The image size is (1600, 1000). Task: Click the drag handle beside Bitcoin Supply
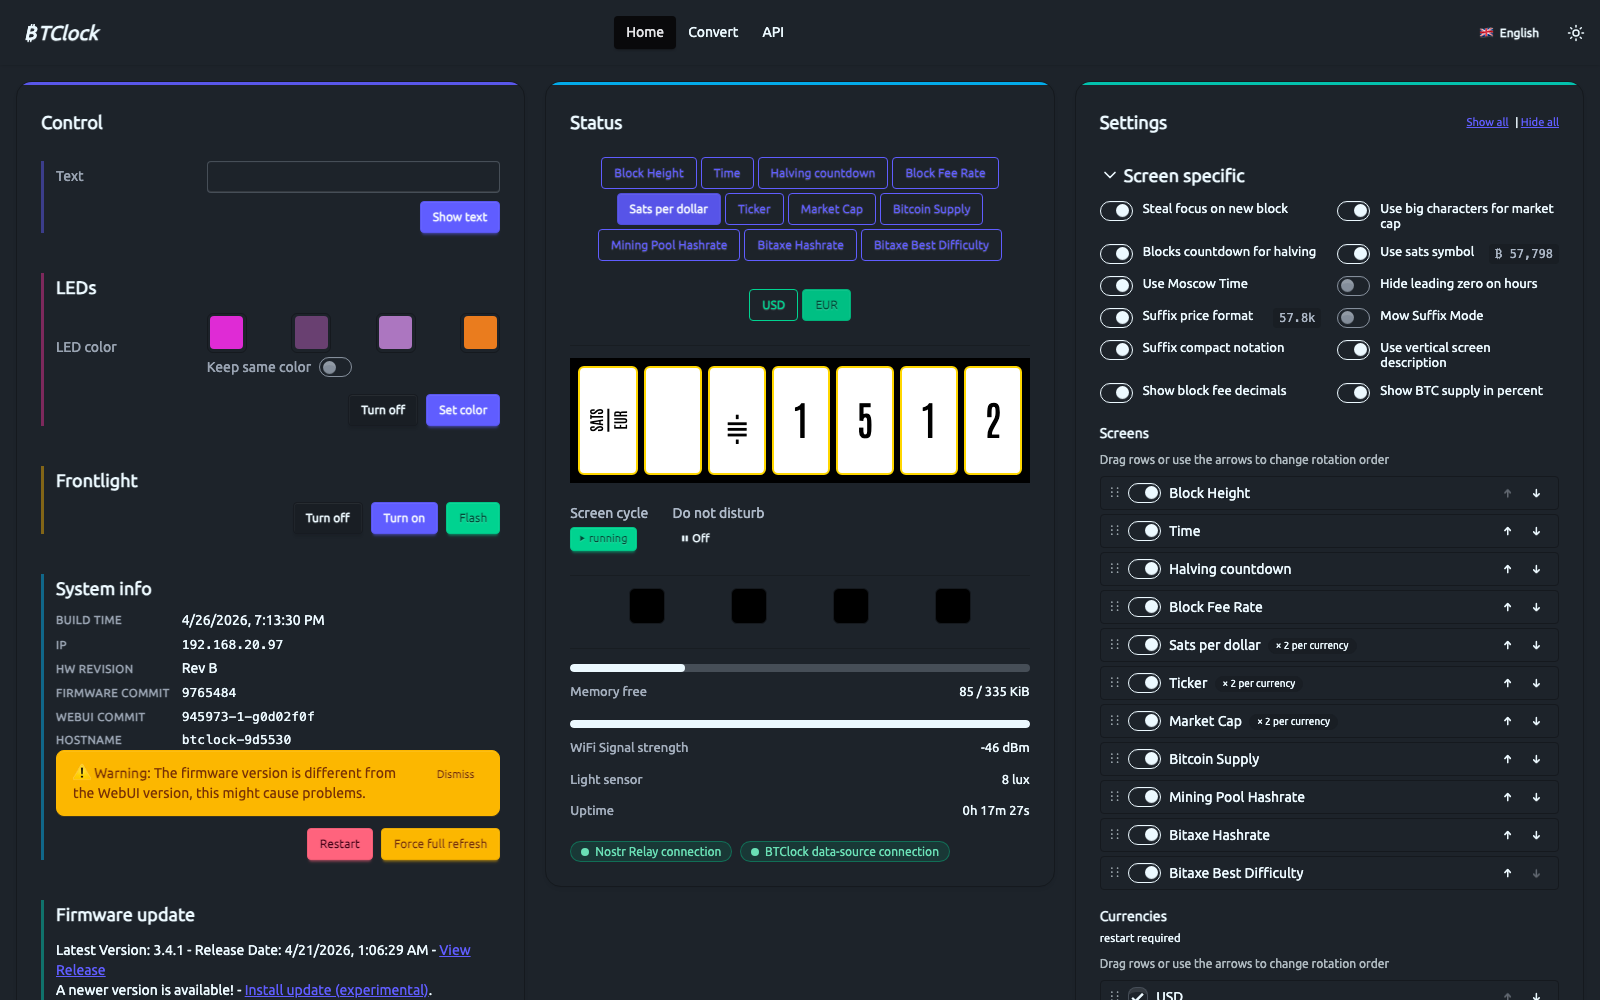tap(1114, 759)
